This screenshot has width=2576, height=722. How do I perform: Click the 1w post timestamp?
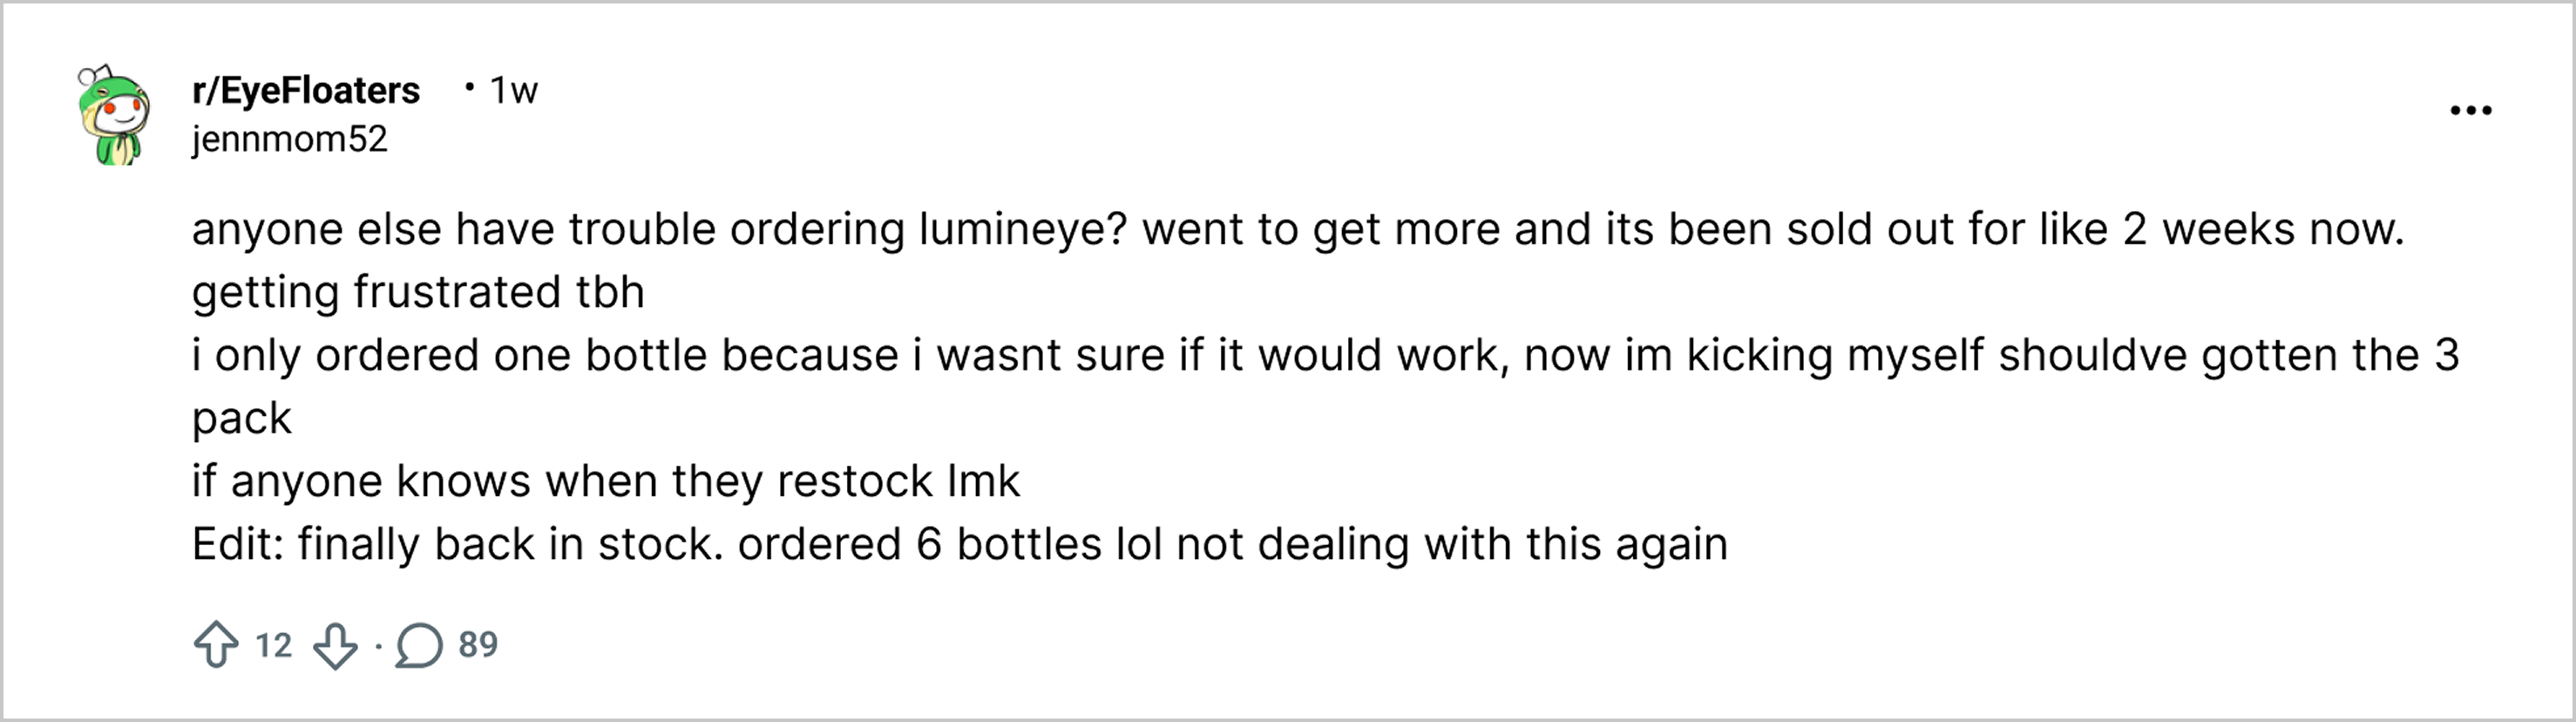click(513, 91)
